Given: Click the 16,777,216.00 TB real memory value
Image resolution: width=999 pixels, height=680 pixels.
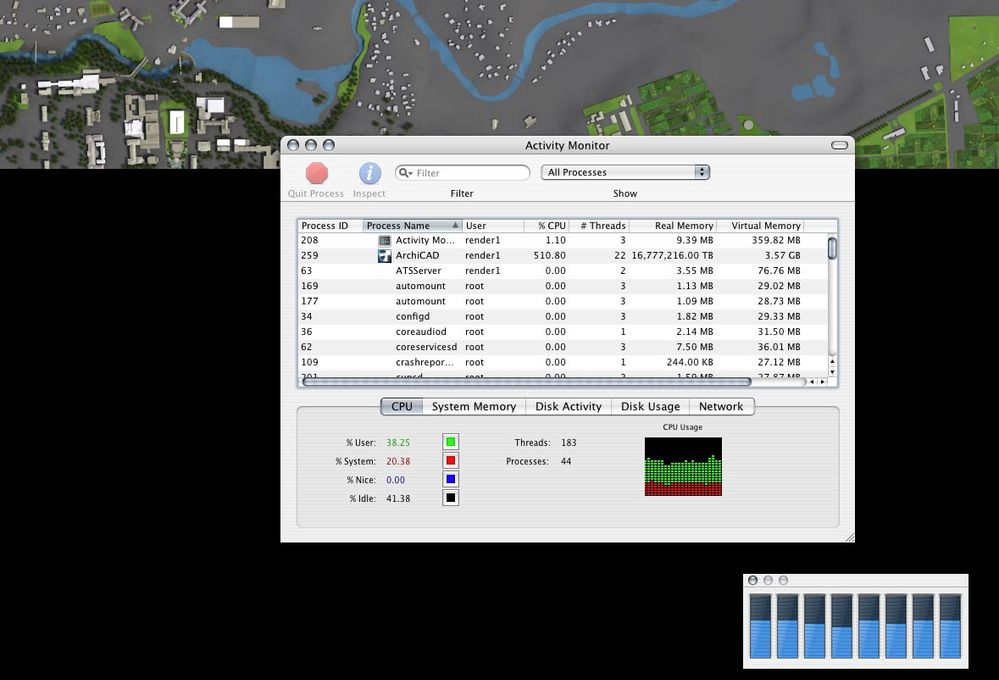Looking at the screenshot, I should [x=672, y=256].
